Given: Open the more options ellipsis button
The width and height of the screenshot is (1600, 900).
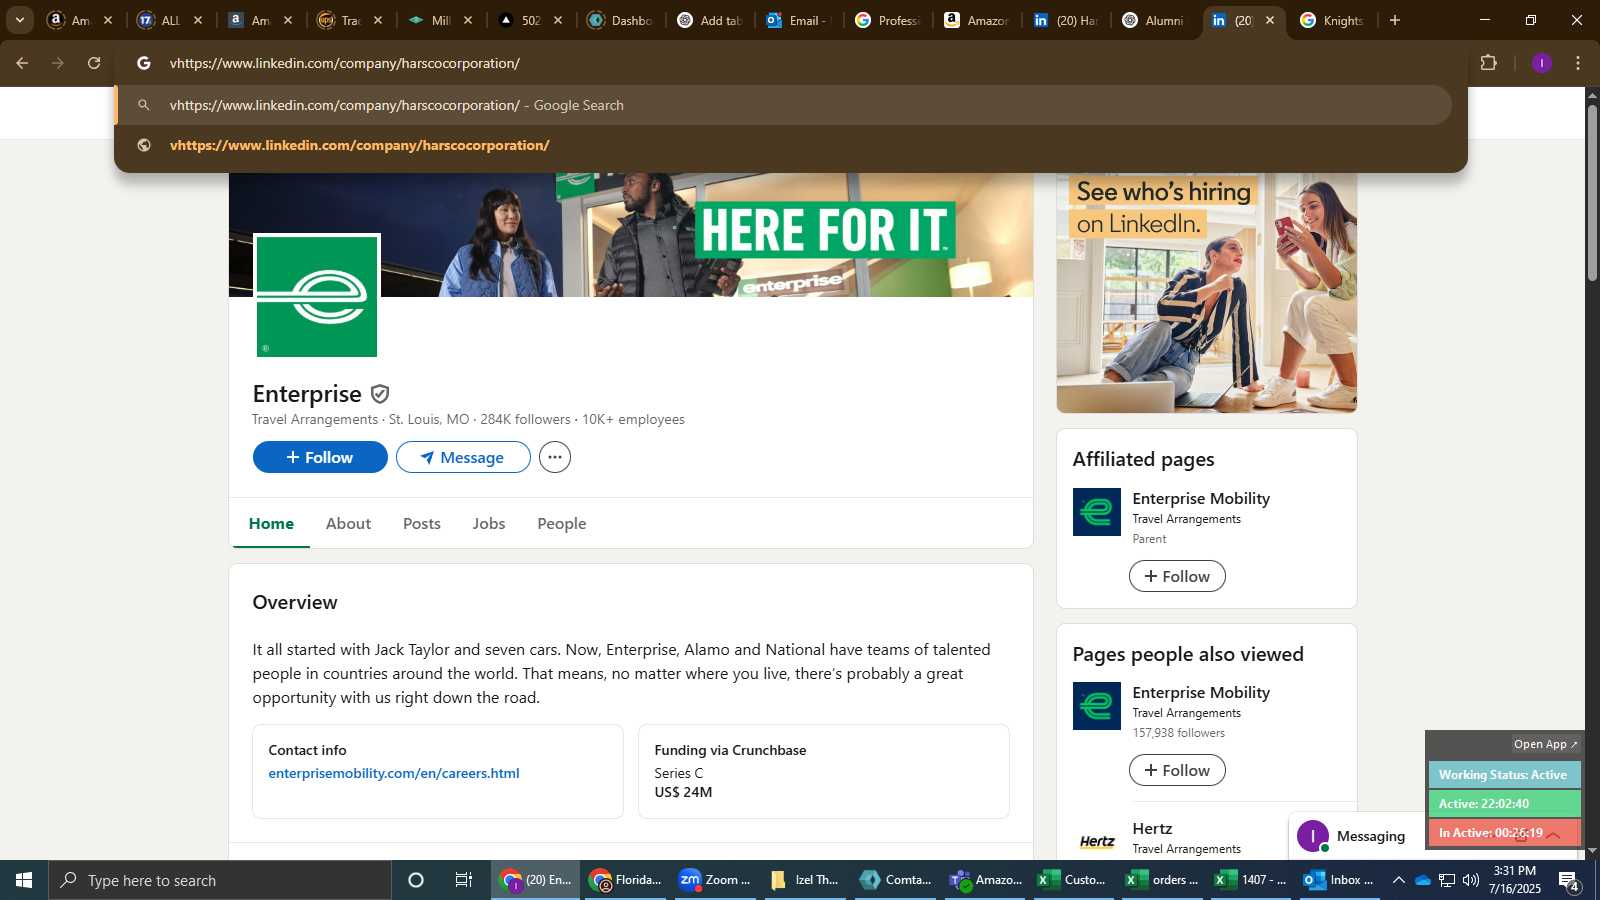Looking at the screenshot, I should pos(555,457).
